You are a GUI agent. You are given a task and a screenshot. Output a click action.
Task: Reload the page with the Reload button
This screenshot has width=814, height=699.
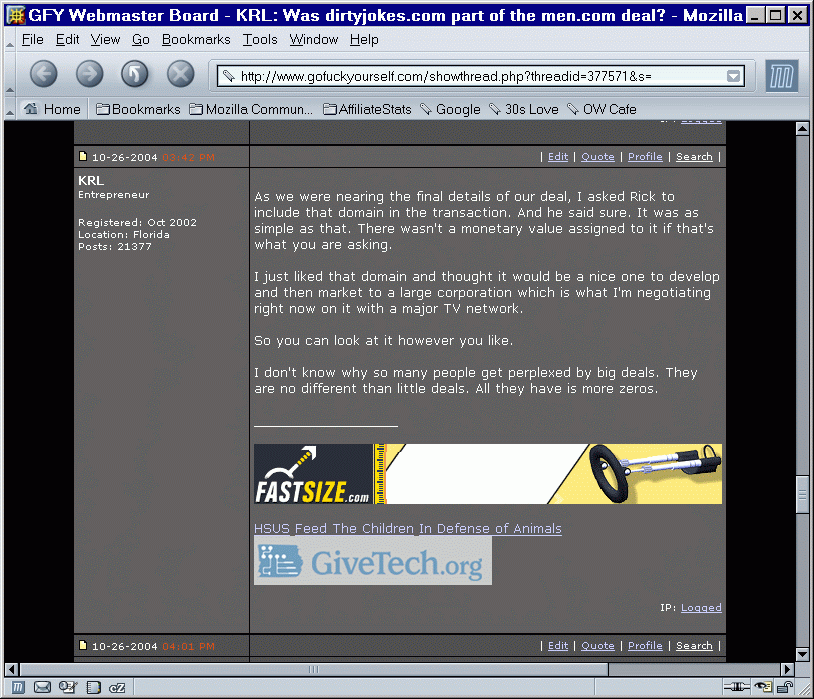pyautogui.click(x=135, y=74)
